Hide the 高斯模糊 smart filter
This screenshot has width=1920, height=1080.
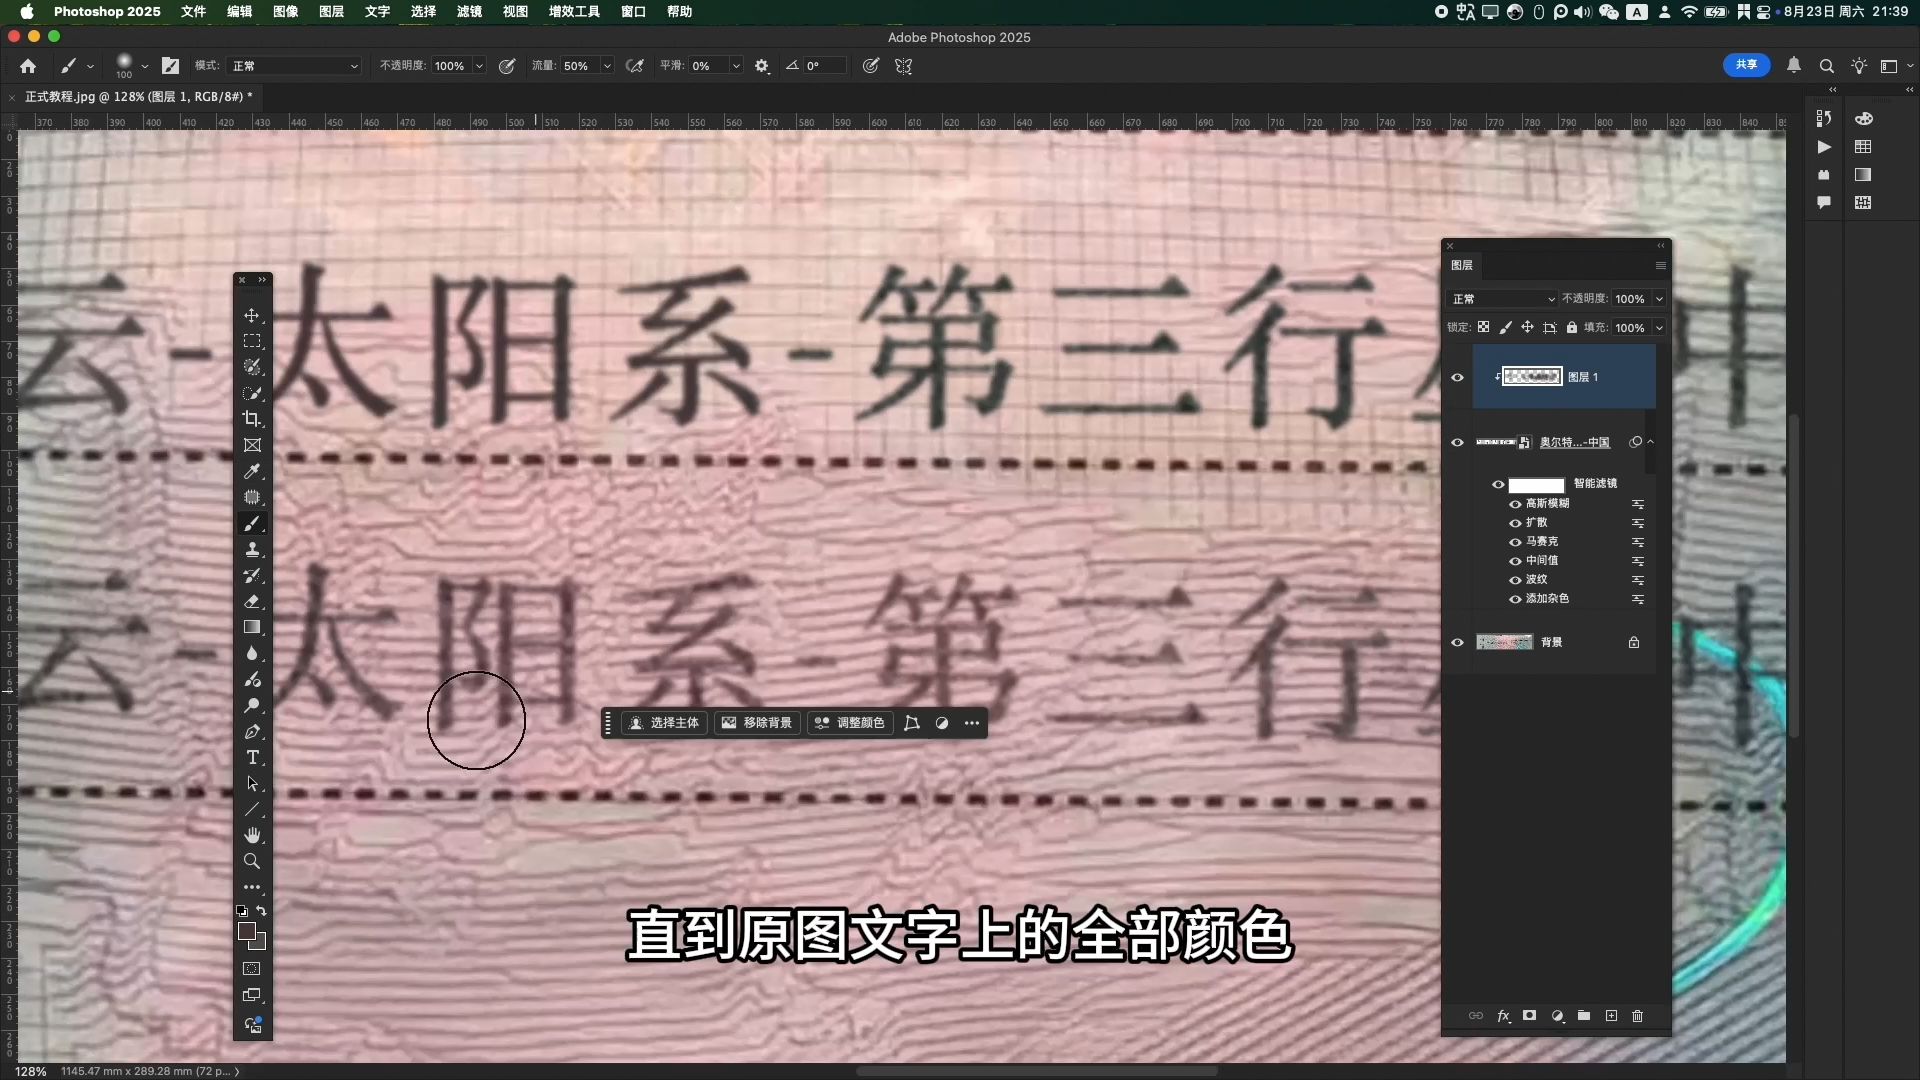coord(1515,504)
